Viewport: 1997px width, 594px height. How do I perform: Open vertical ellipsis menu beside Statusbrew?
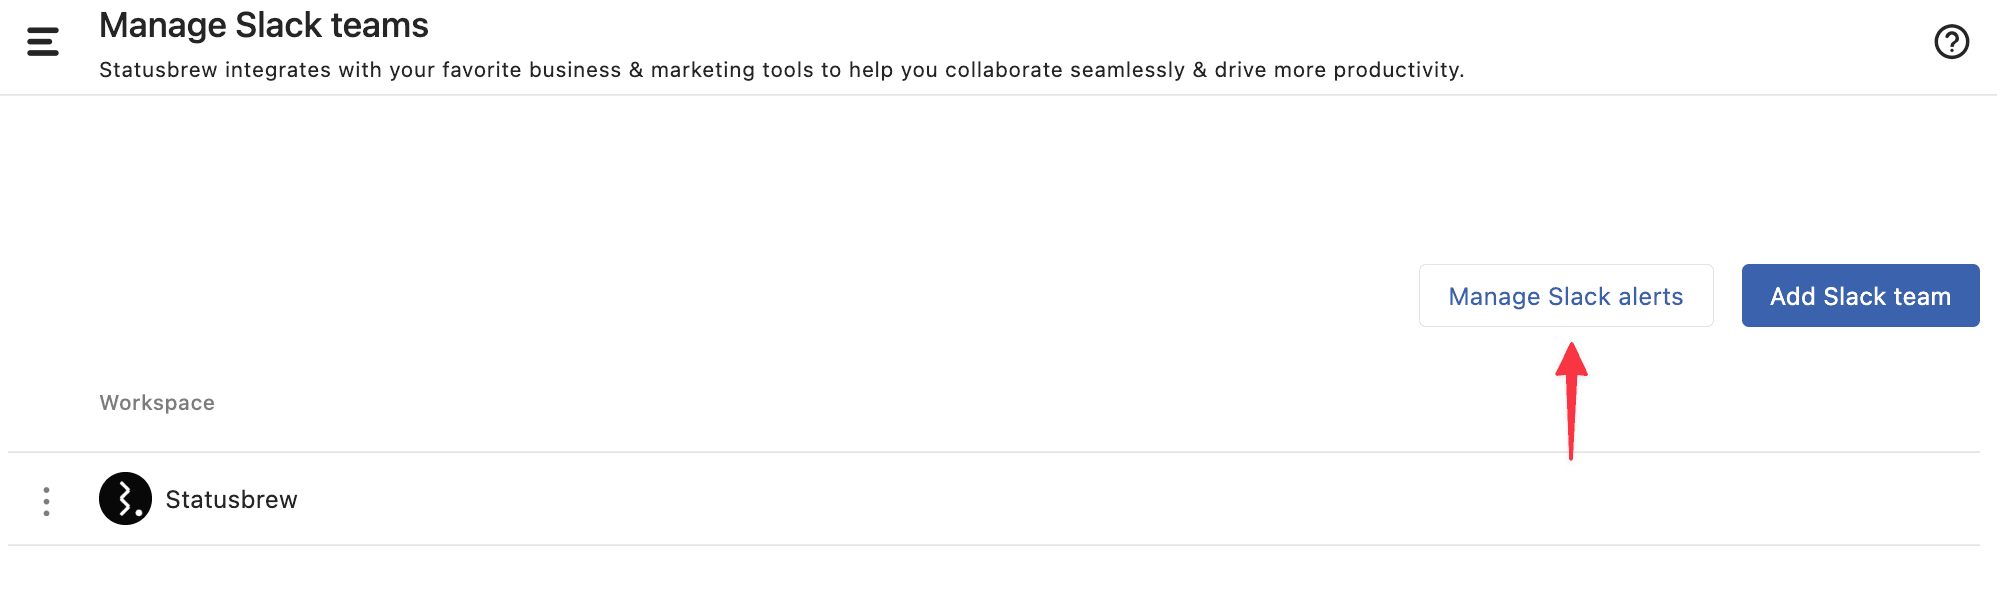[x=46, y=501]
